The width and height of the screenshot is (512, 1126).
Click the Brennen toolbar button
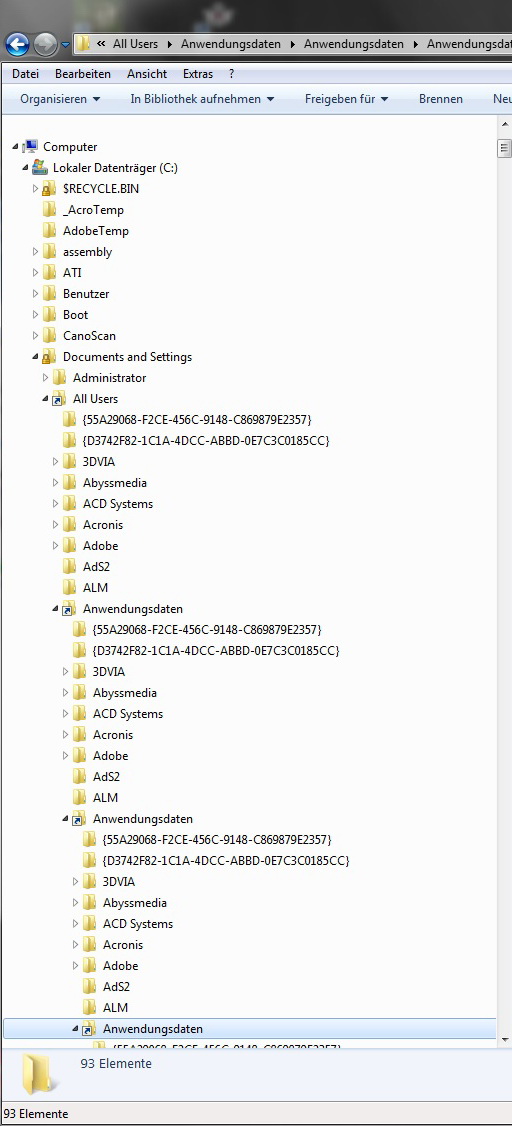(x=441, y=99)
